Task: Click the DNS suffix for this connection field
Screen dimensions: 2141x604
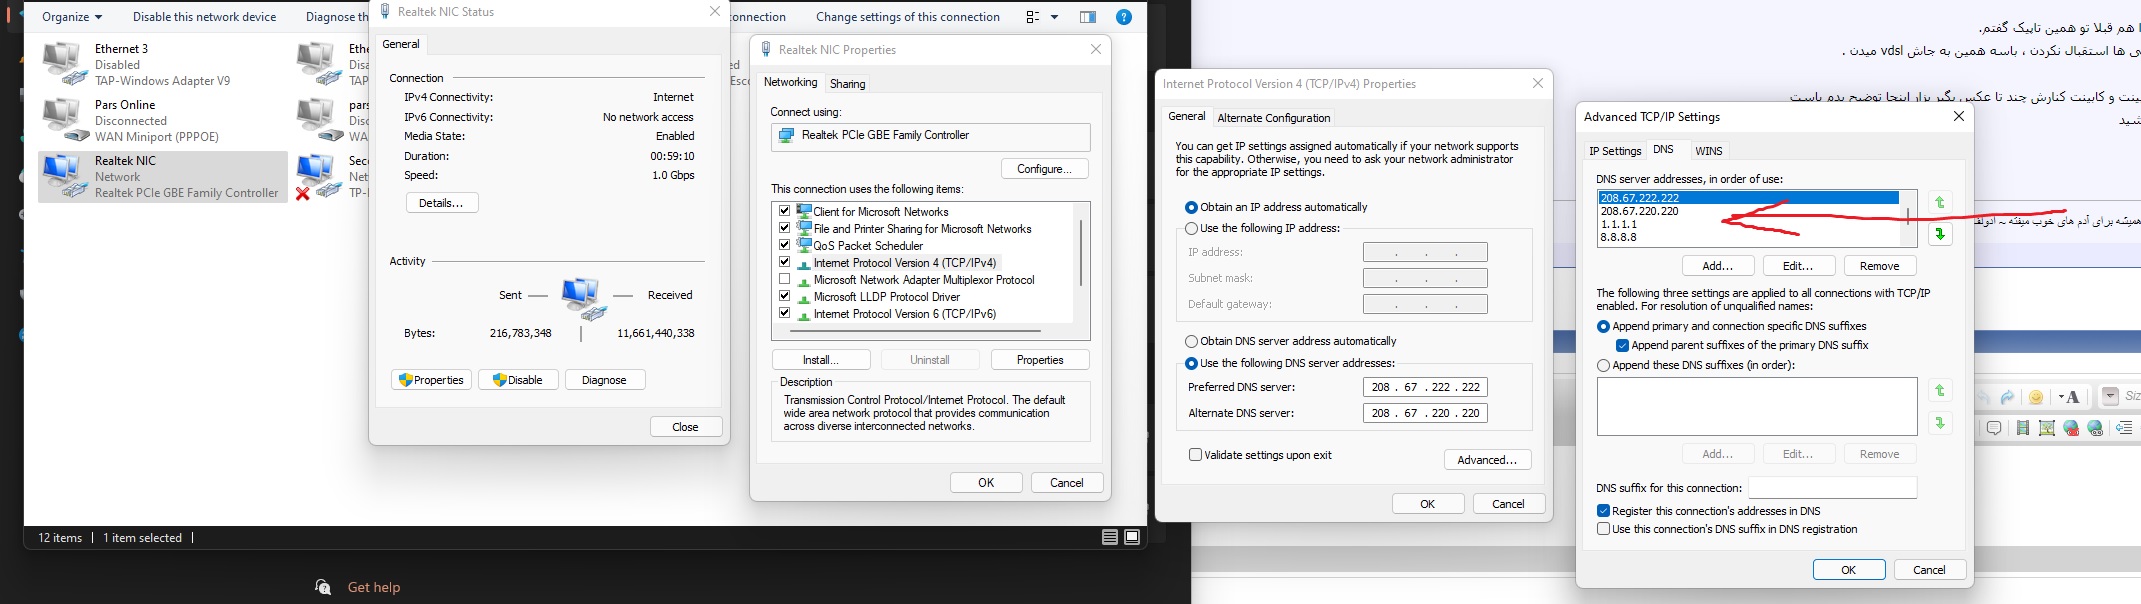Action: tap(1832, 488)
